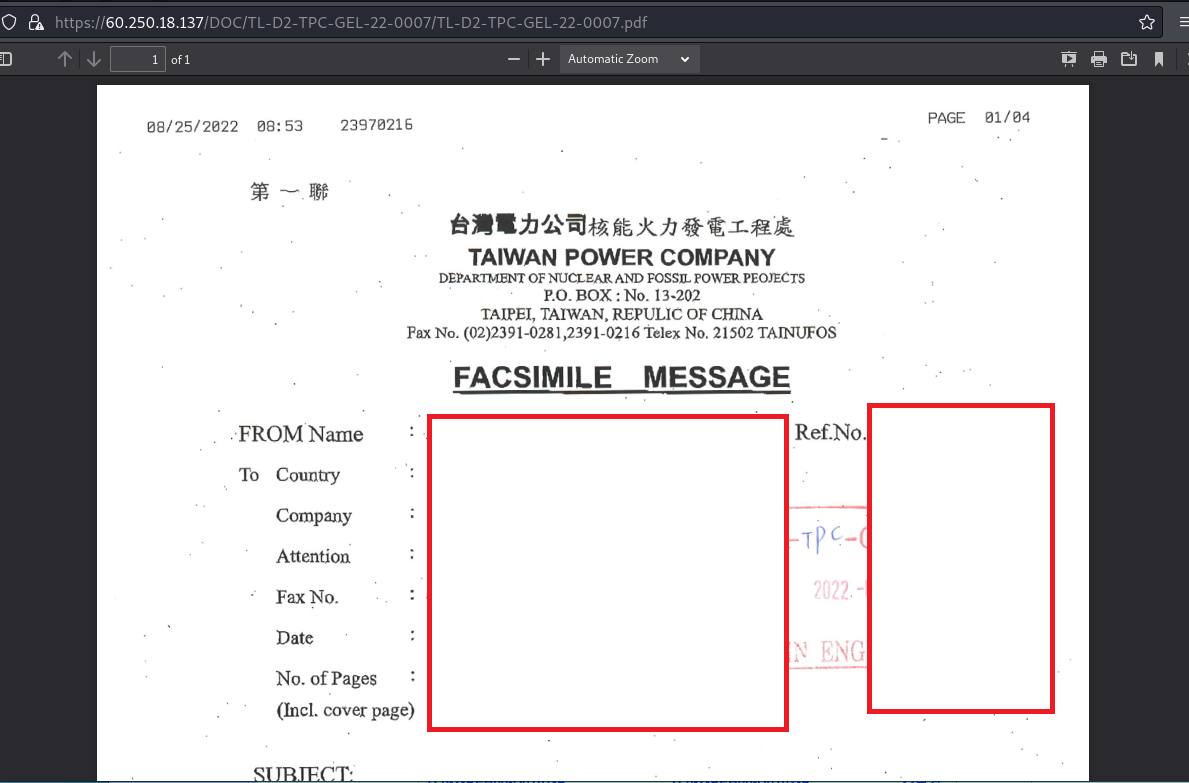Click the '23970216' fax number text
Viewport: 1189px width, 783px height.
377,125
